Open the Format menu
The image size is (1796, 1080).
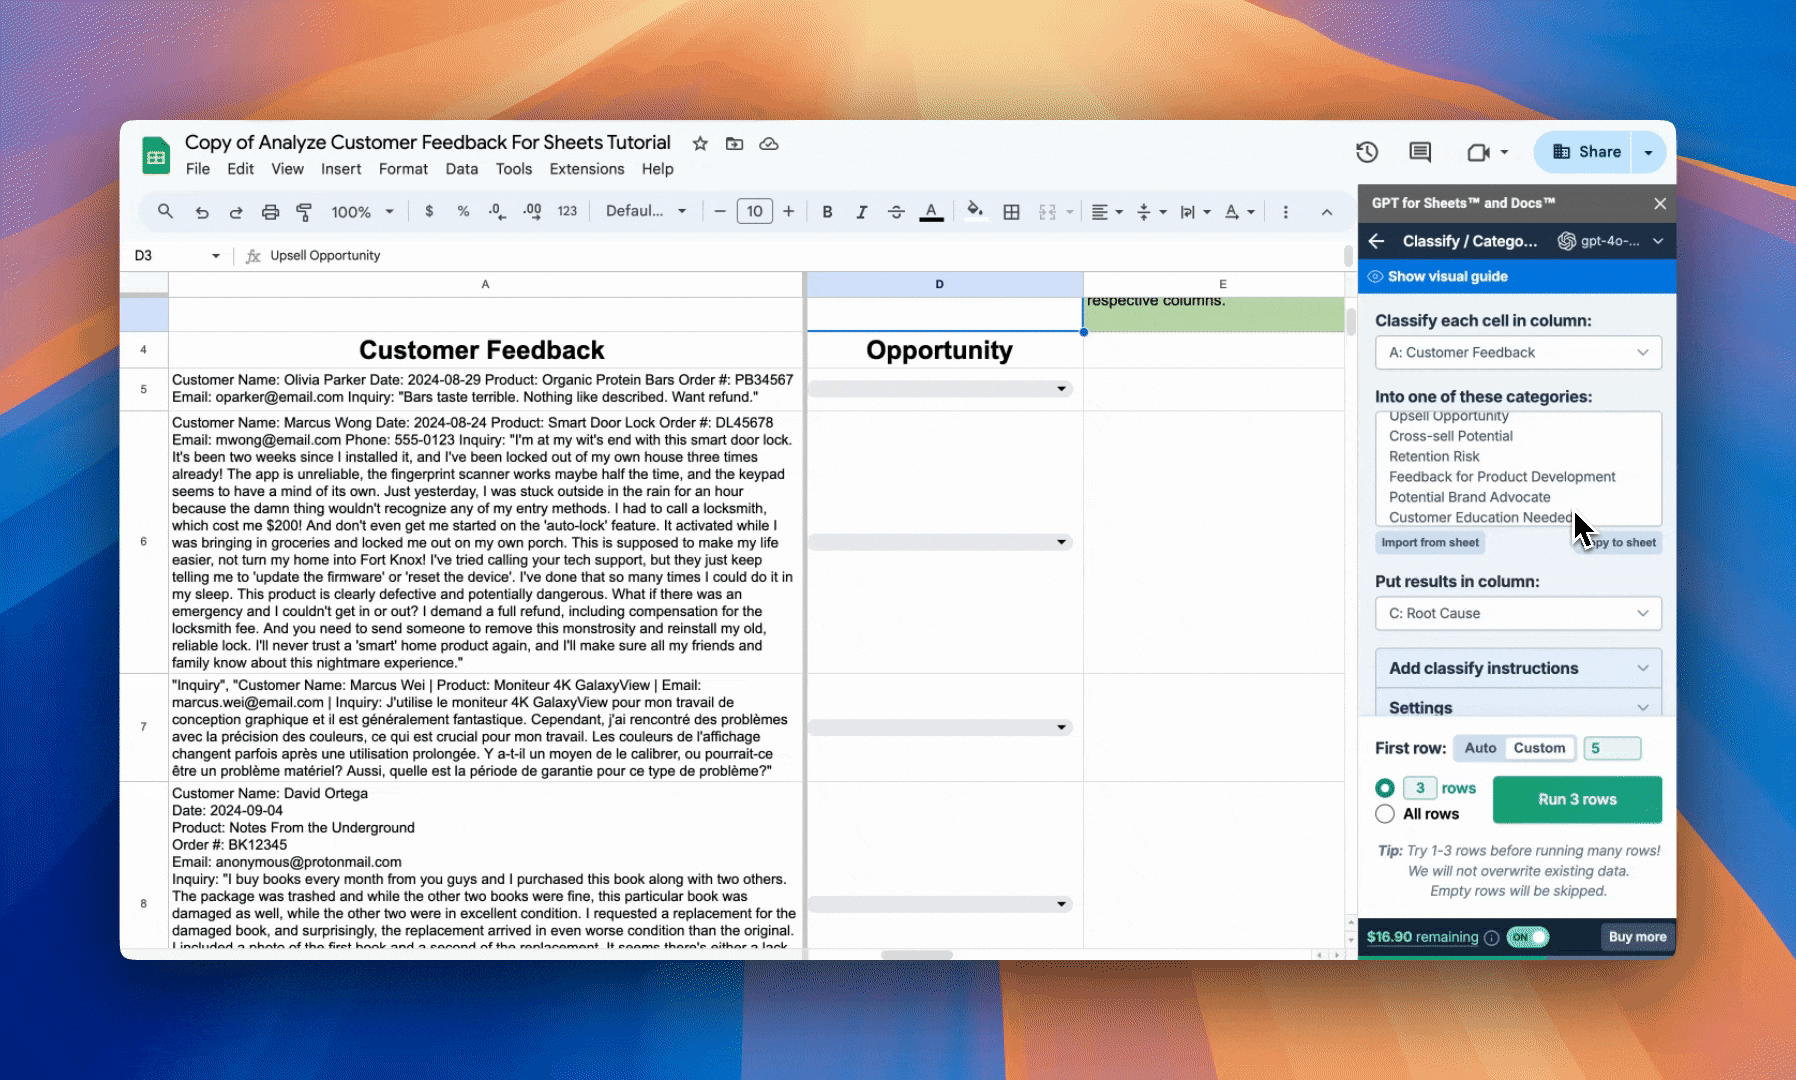[x=403, y=169]
